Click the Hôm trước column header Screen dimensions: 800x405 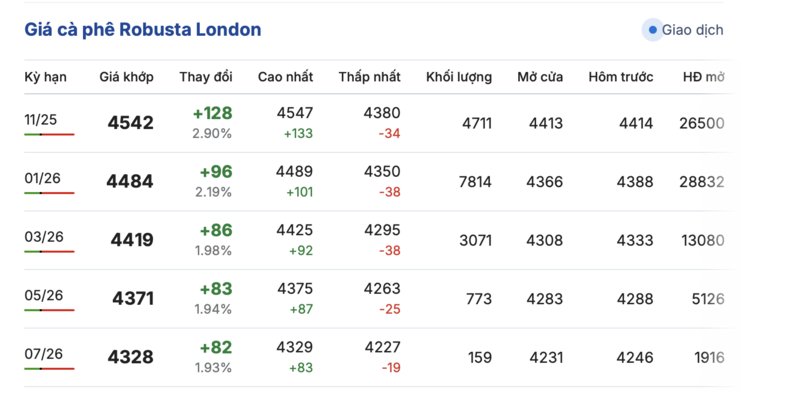[x=620, y=77]
